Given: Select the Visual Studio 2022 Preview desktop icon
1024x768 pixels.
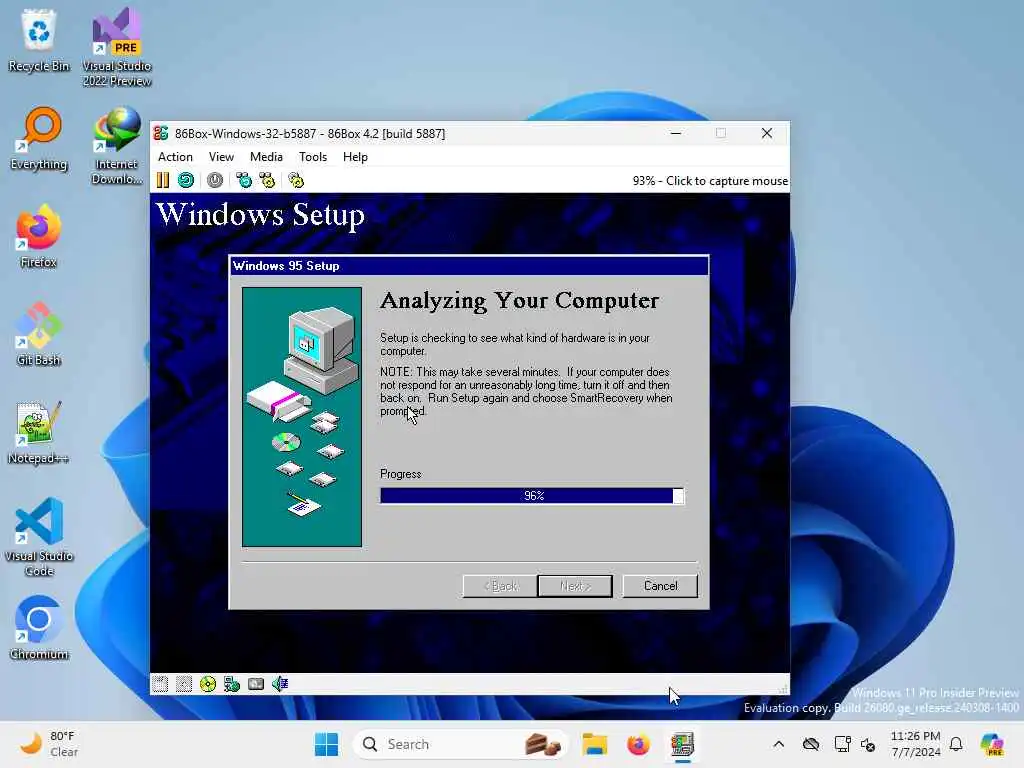Looking at the screenshot, I should pyautogui.click(x=117, y=48).
